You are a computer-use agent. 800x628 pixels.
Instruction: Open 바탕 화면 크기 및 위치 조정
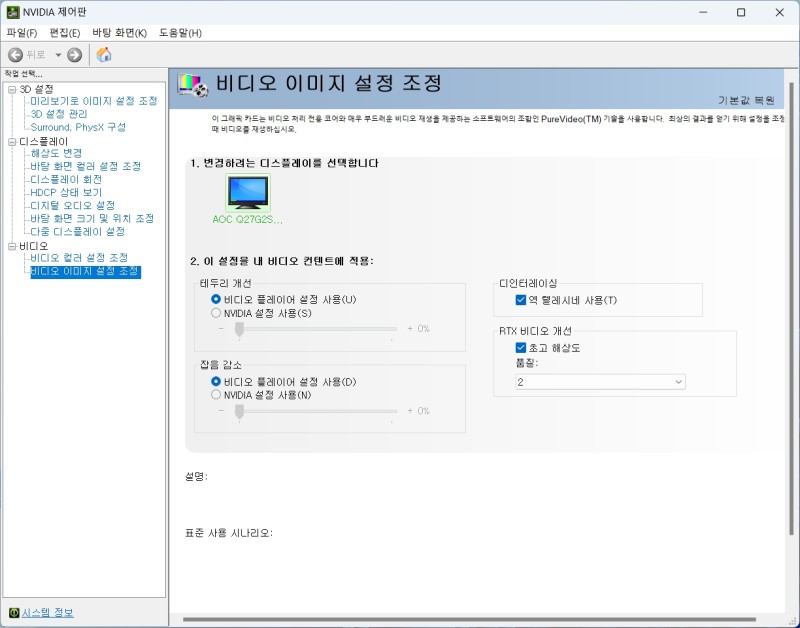tap(92, 218)
